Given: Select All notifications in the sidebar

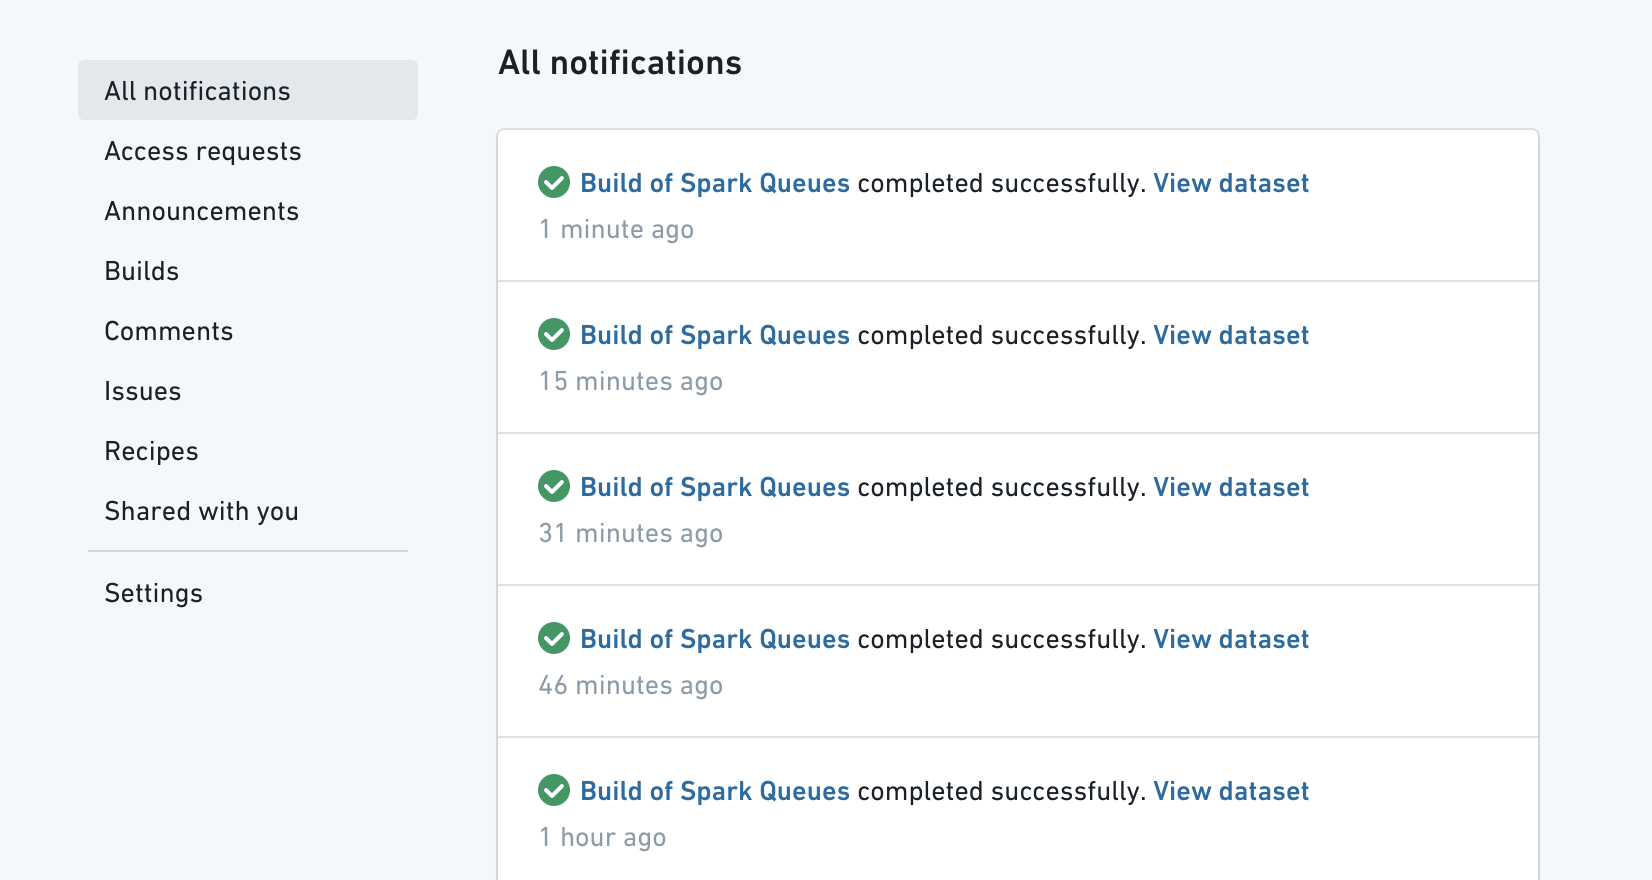Looking at the screenshot, I should coord(248,90).
